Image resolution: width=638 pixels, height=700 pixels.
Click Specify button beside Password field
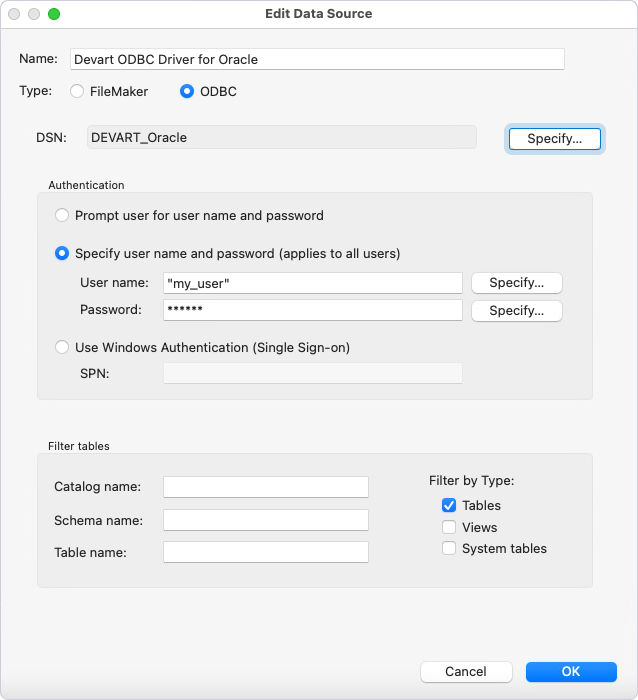[x=517, y=311]
